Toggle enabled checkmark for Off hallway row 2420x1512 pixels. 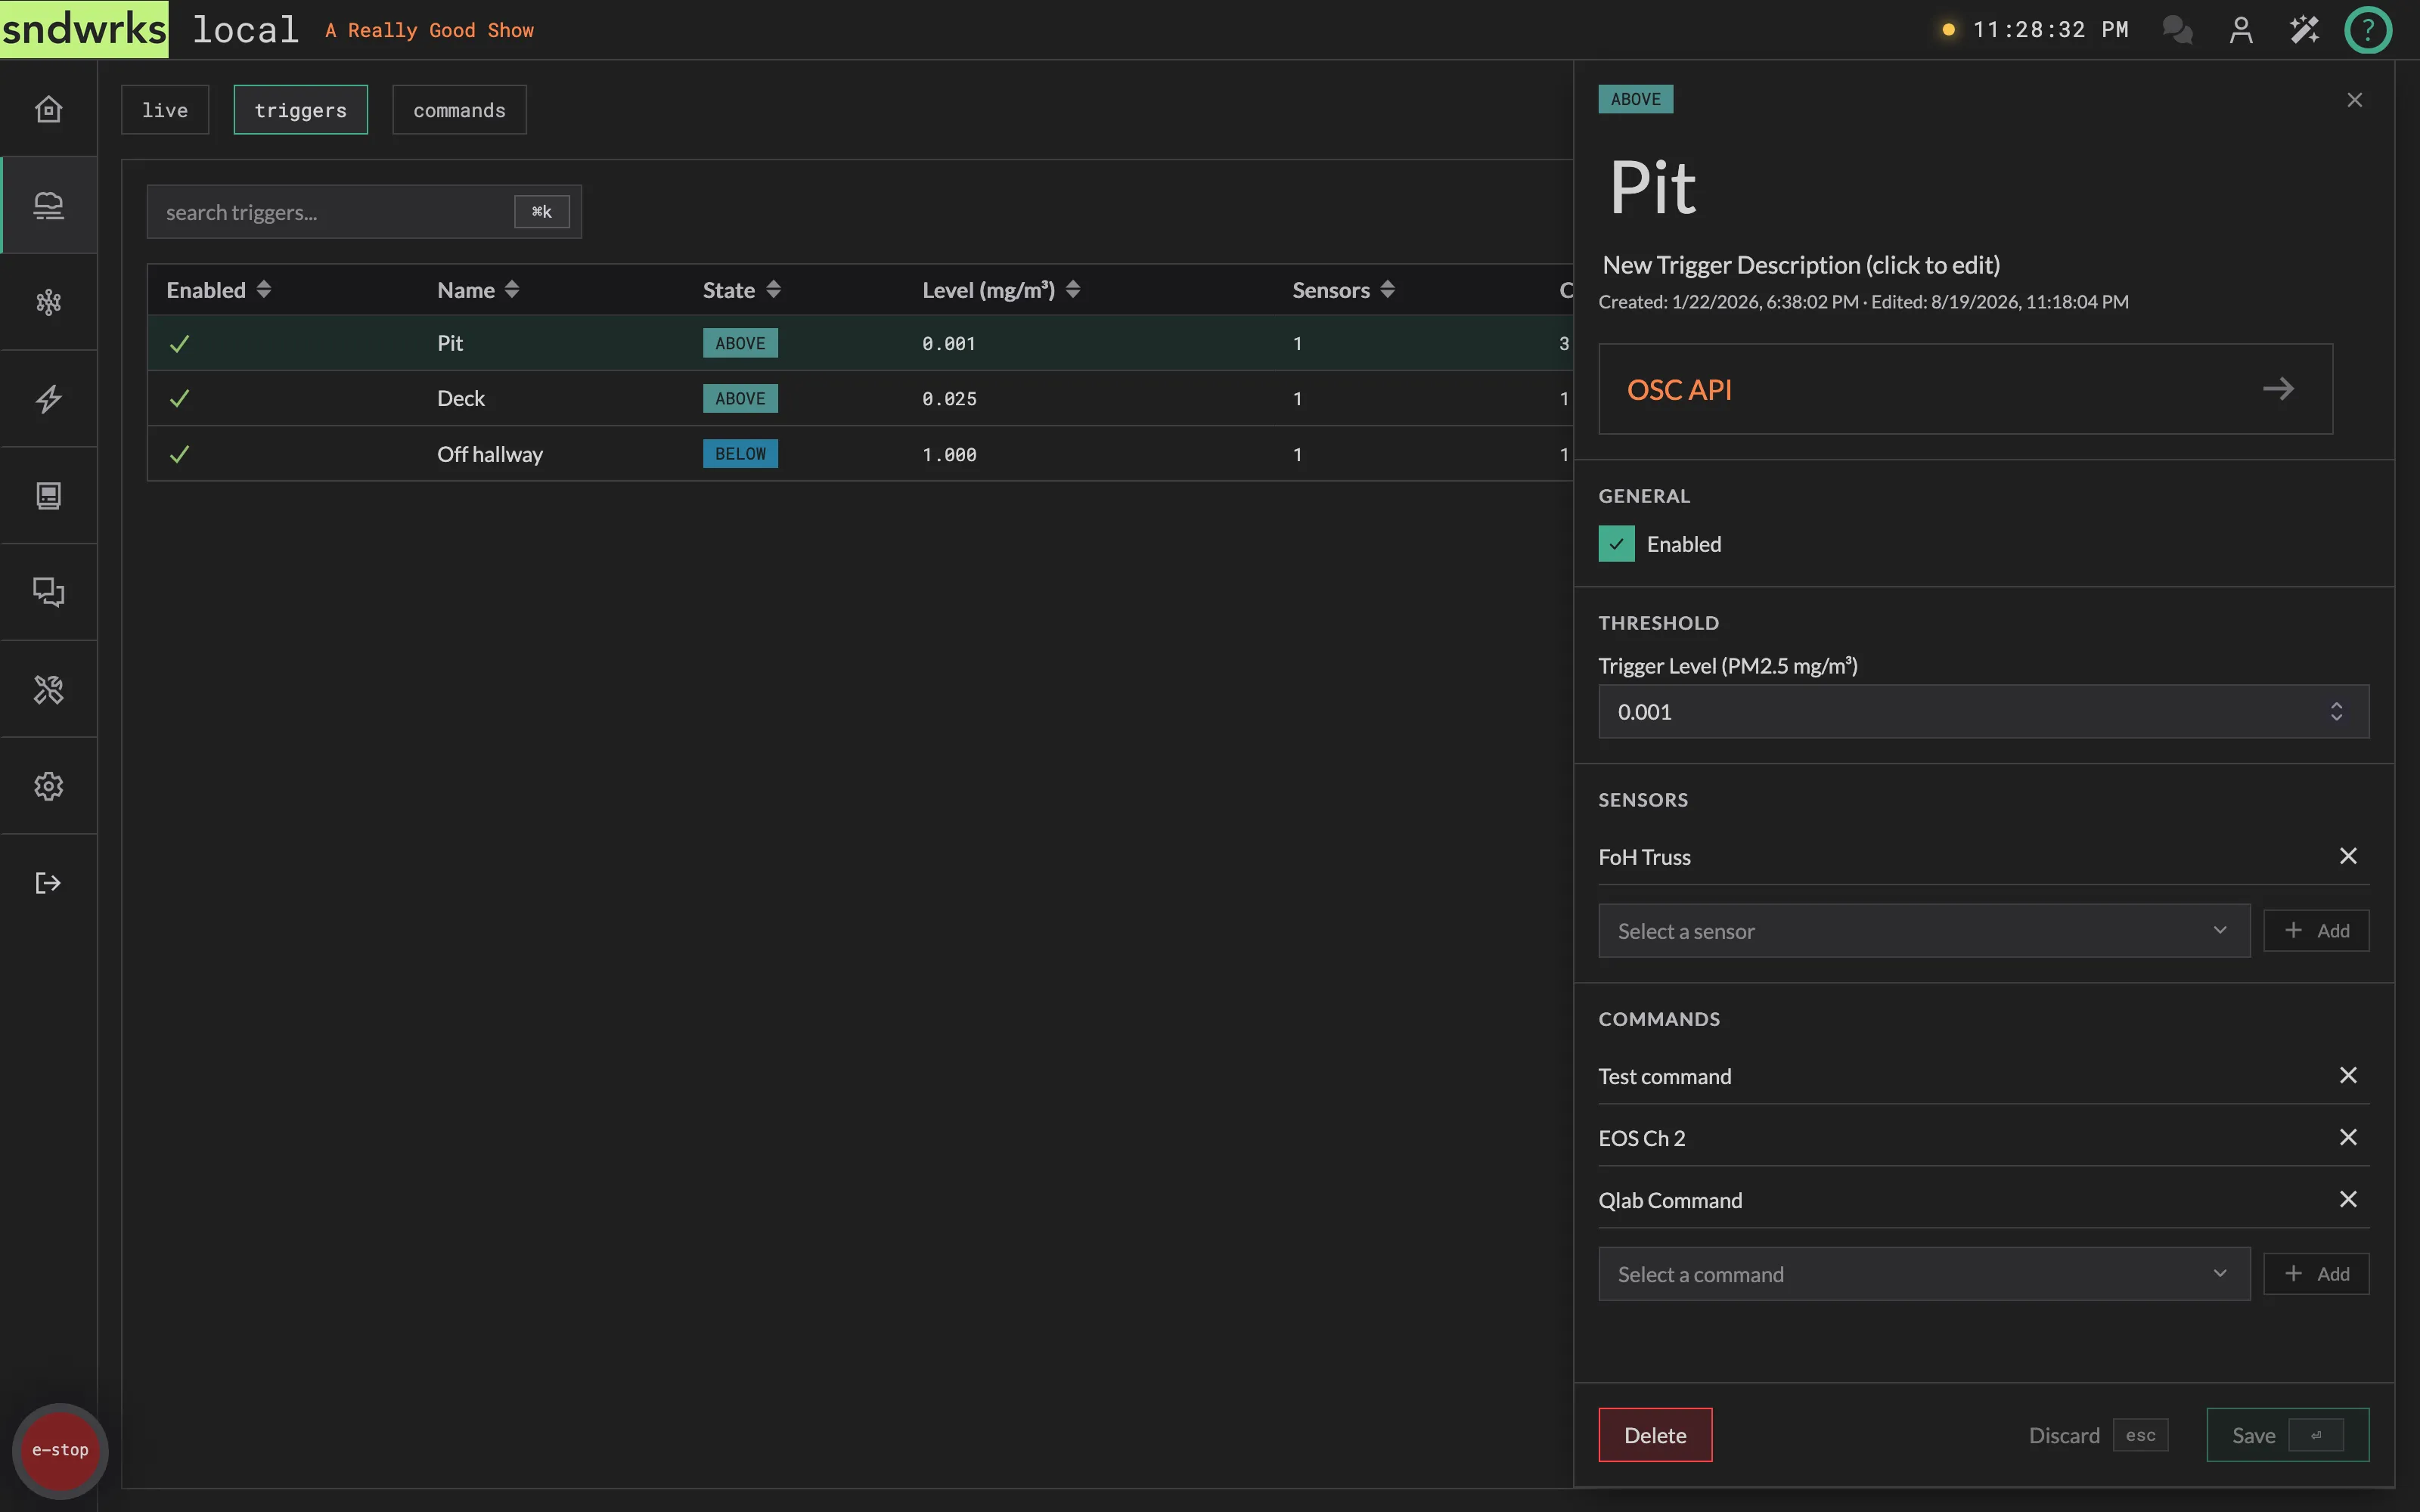tap(180, 454)
